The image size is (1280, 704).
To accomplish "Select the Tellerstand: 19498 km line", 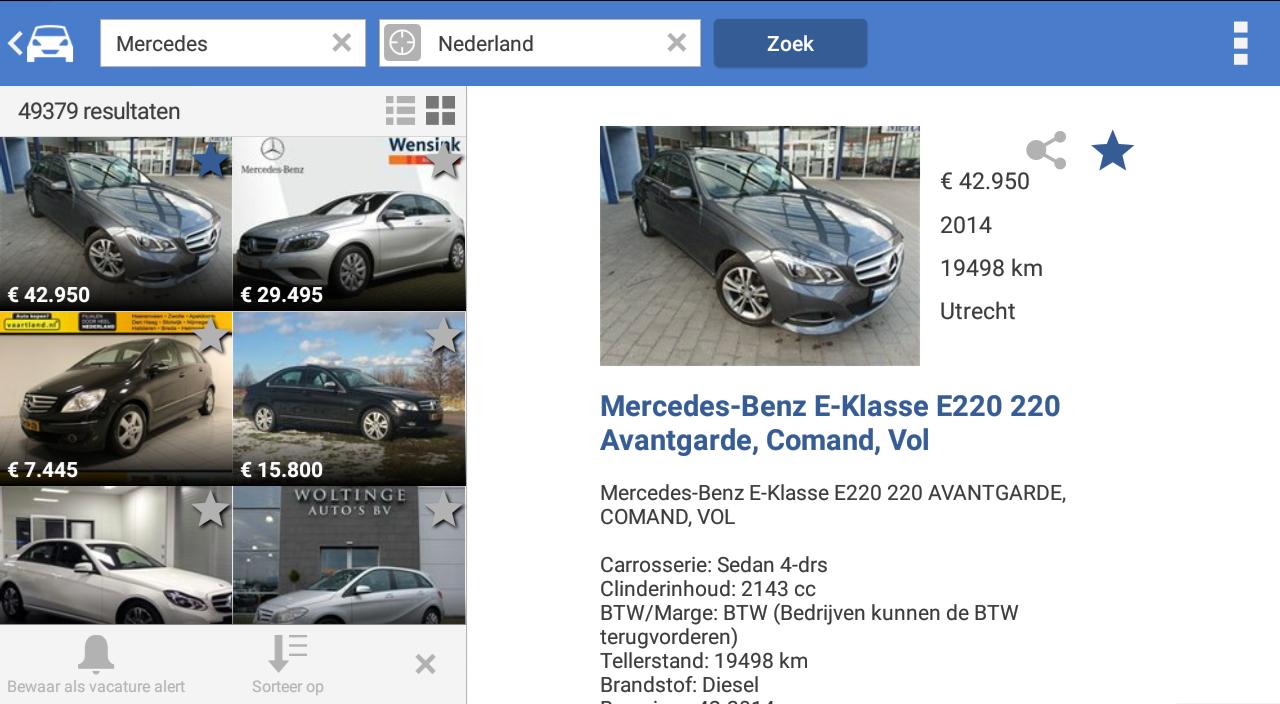I will [x=704, y=661].
